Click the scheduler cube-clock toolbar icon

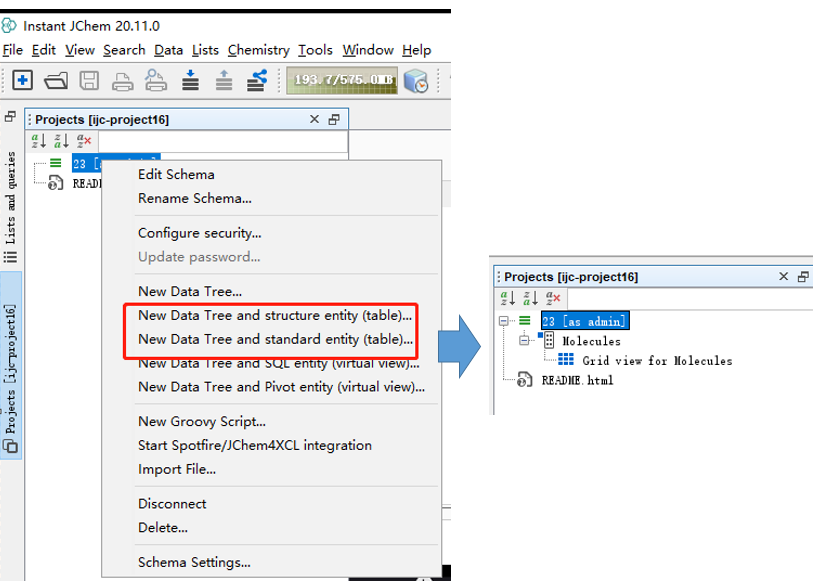[x=416, y=81]
